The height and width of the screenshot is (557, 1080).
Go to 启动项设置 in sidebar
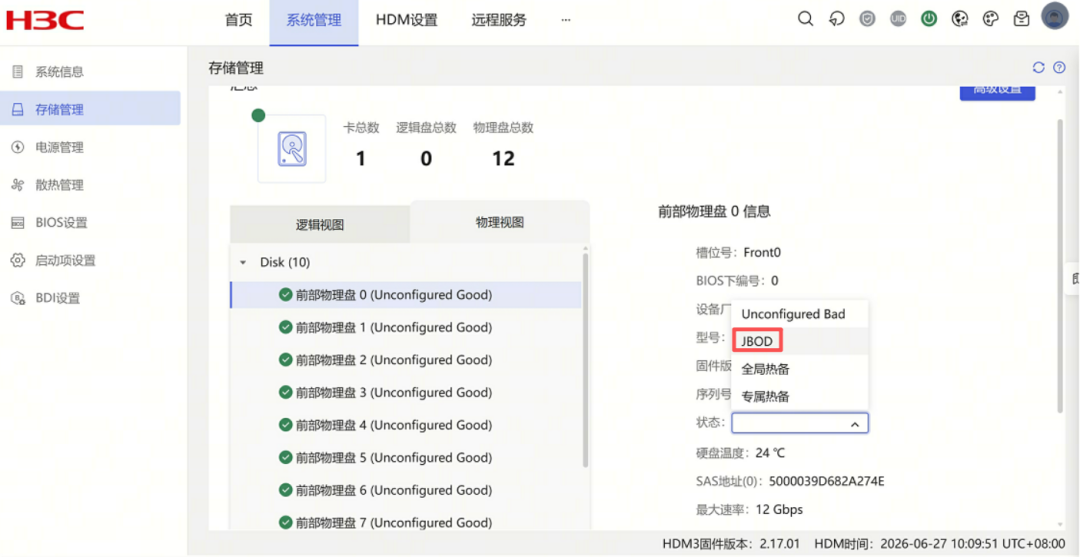click(x=65, y=260)
